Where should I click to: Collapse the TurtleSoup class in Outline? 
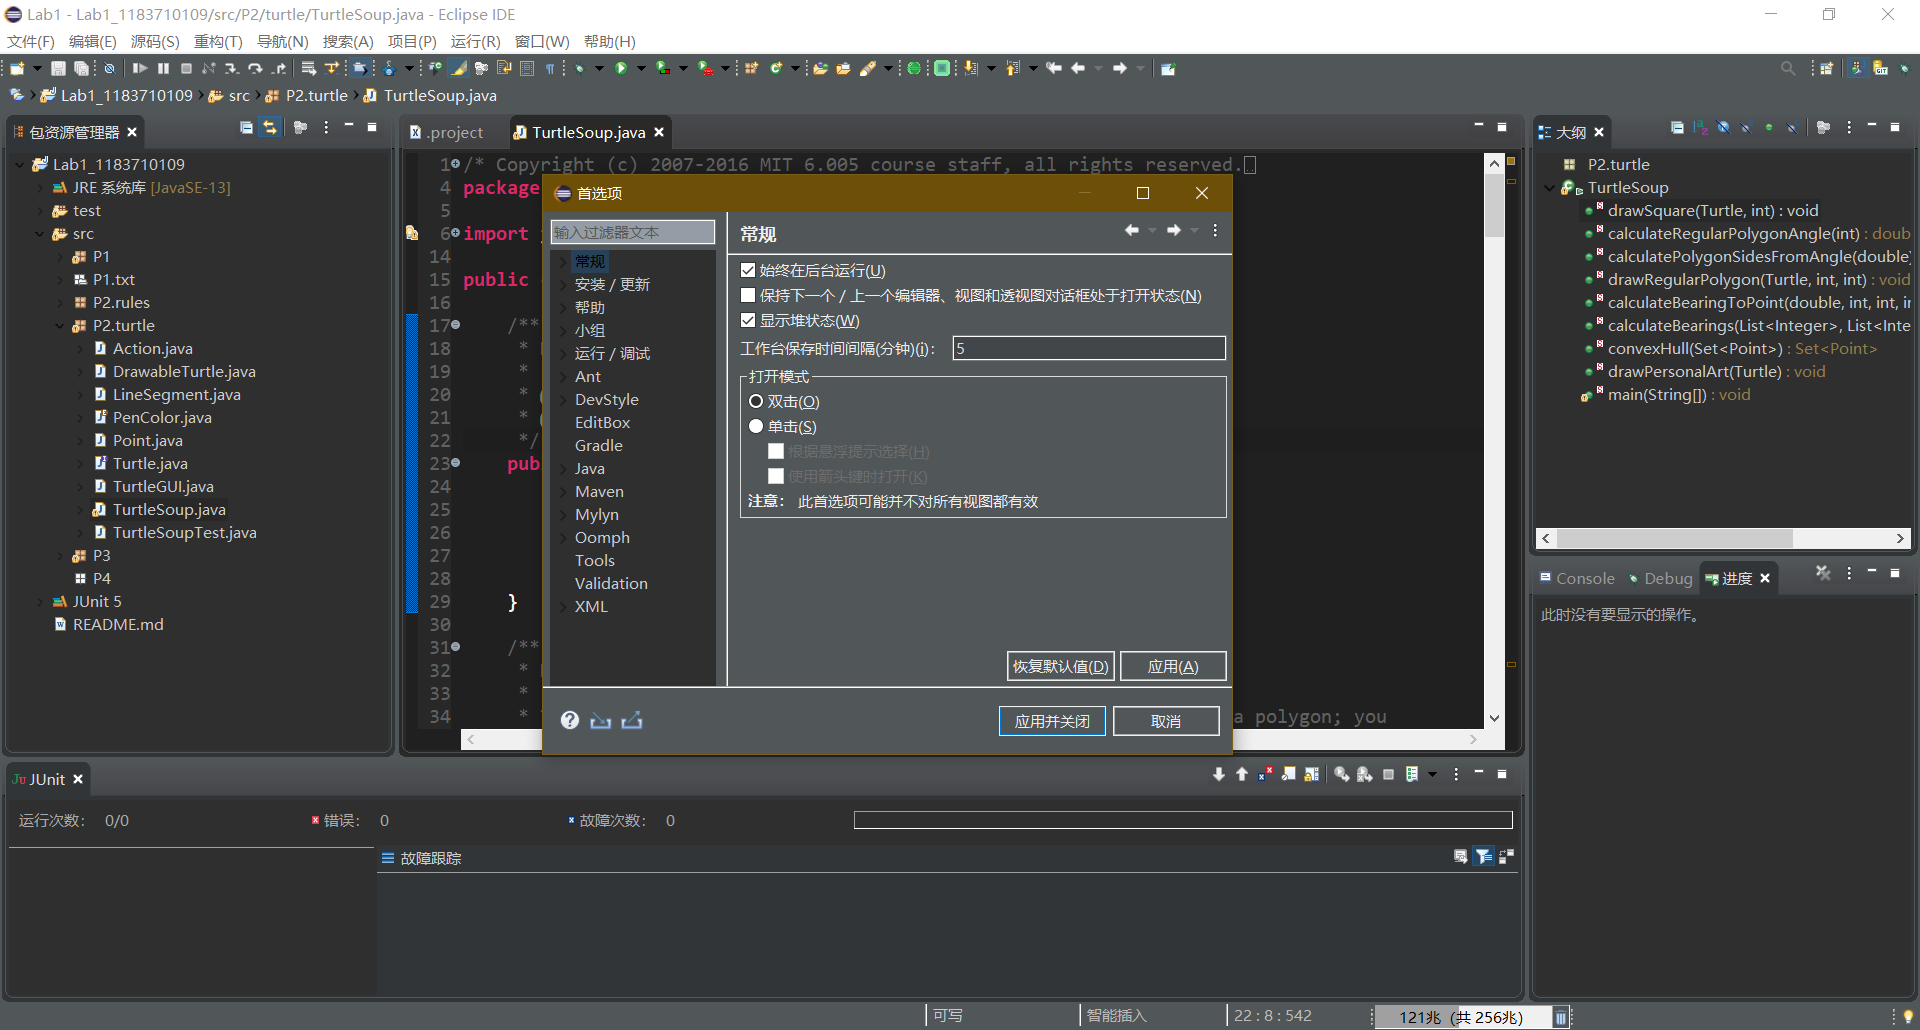(1550, 188)
